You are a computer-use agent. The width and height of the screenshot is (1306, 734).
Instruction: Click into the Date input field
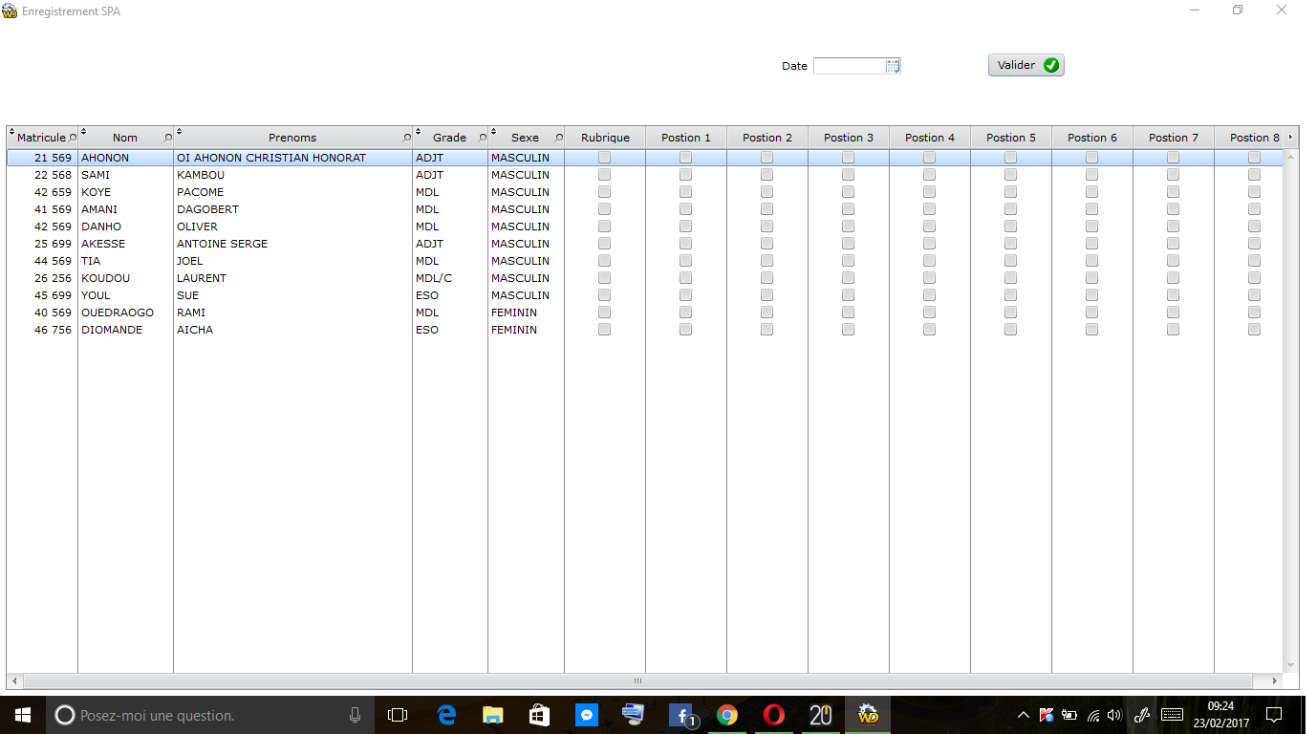coord(849,66)
